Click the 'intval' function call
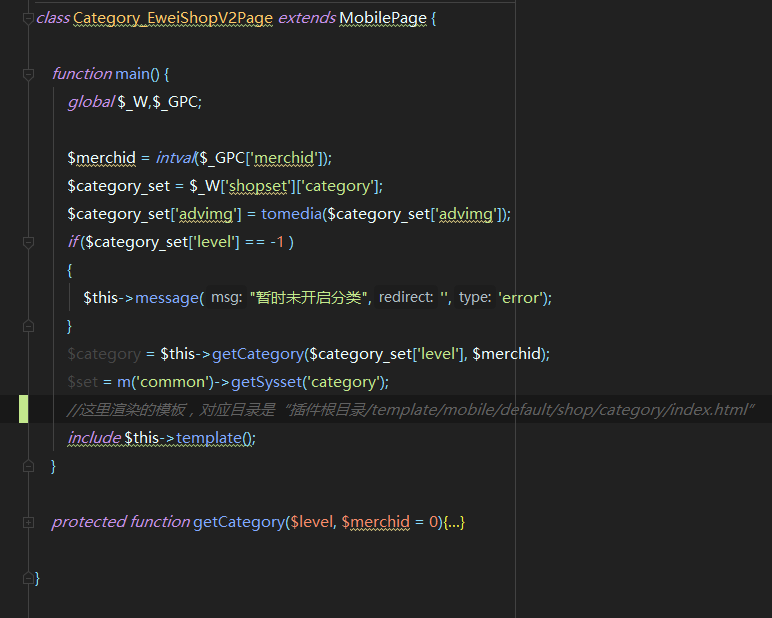This screenshot has width=772, height=618. click(176, 158)
